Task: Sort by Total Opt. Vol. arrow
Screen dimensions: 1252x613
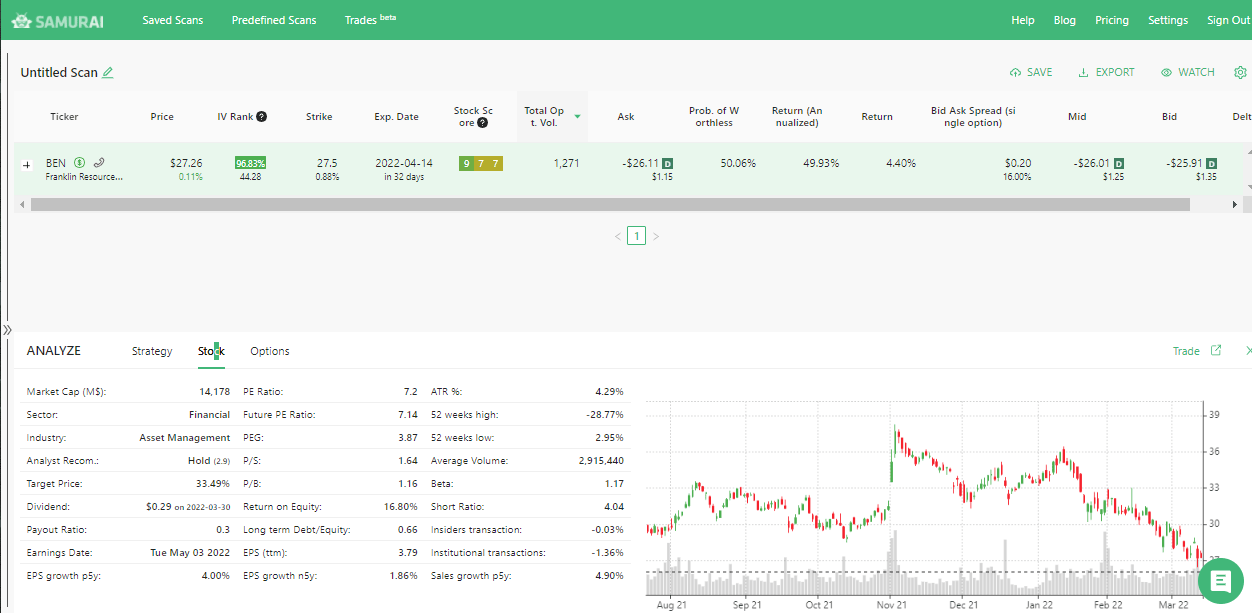Action: (577, 117)
